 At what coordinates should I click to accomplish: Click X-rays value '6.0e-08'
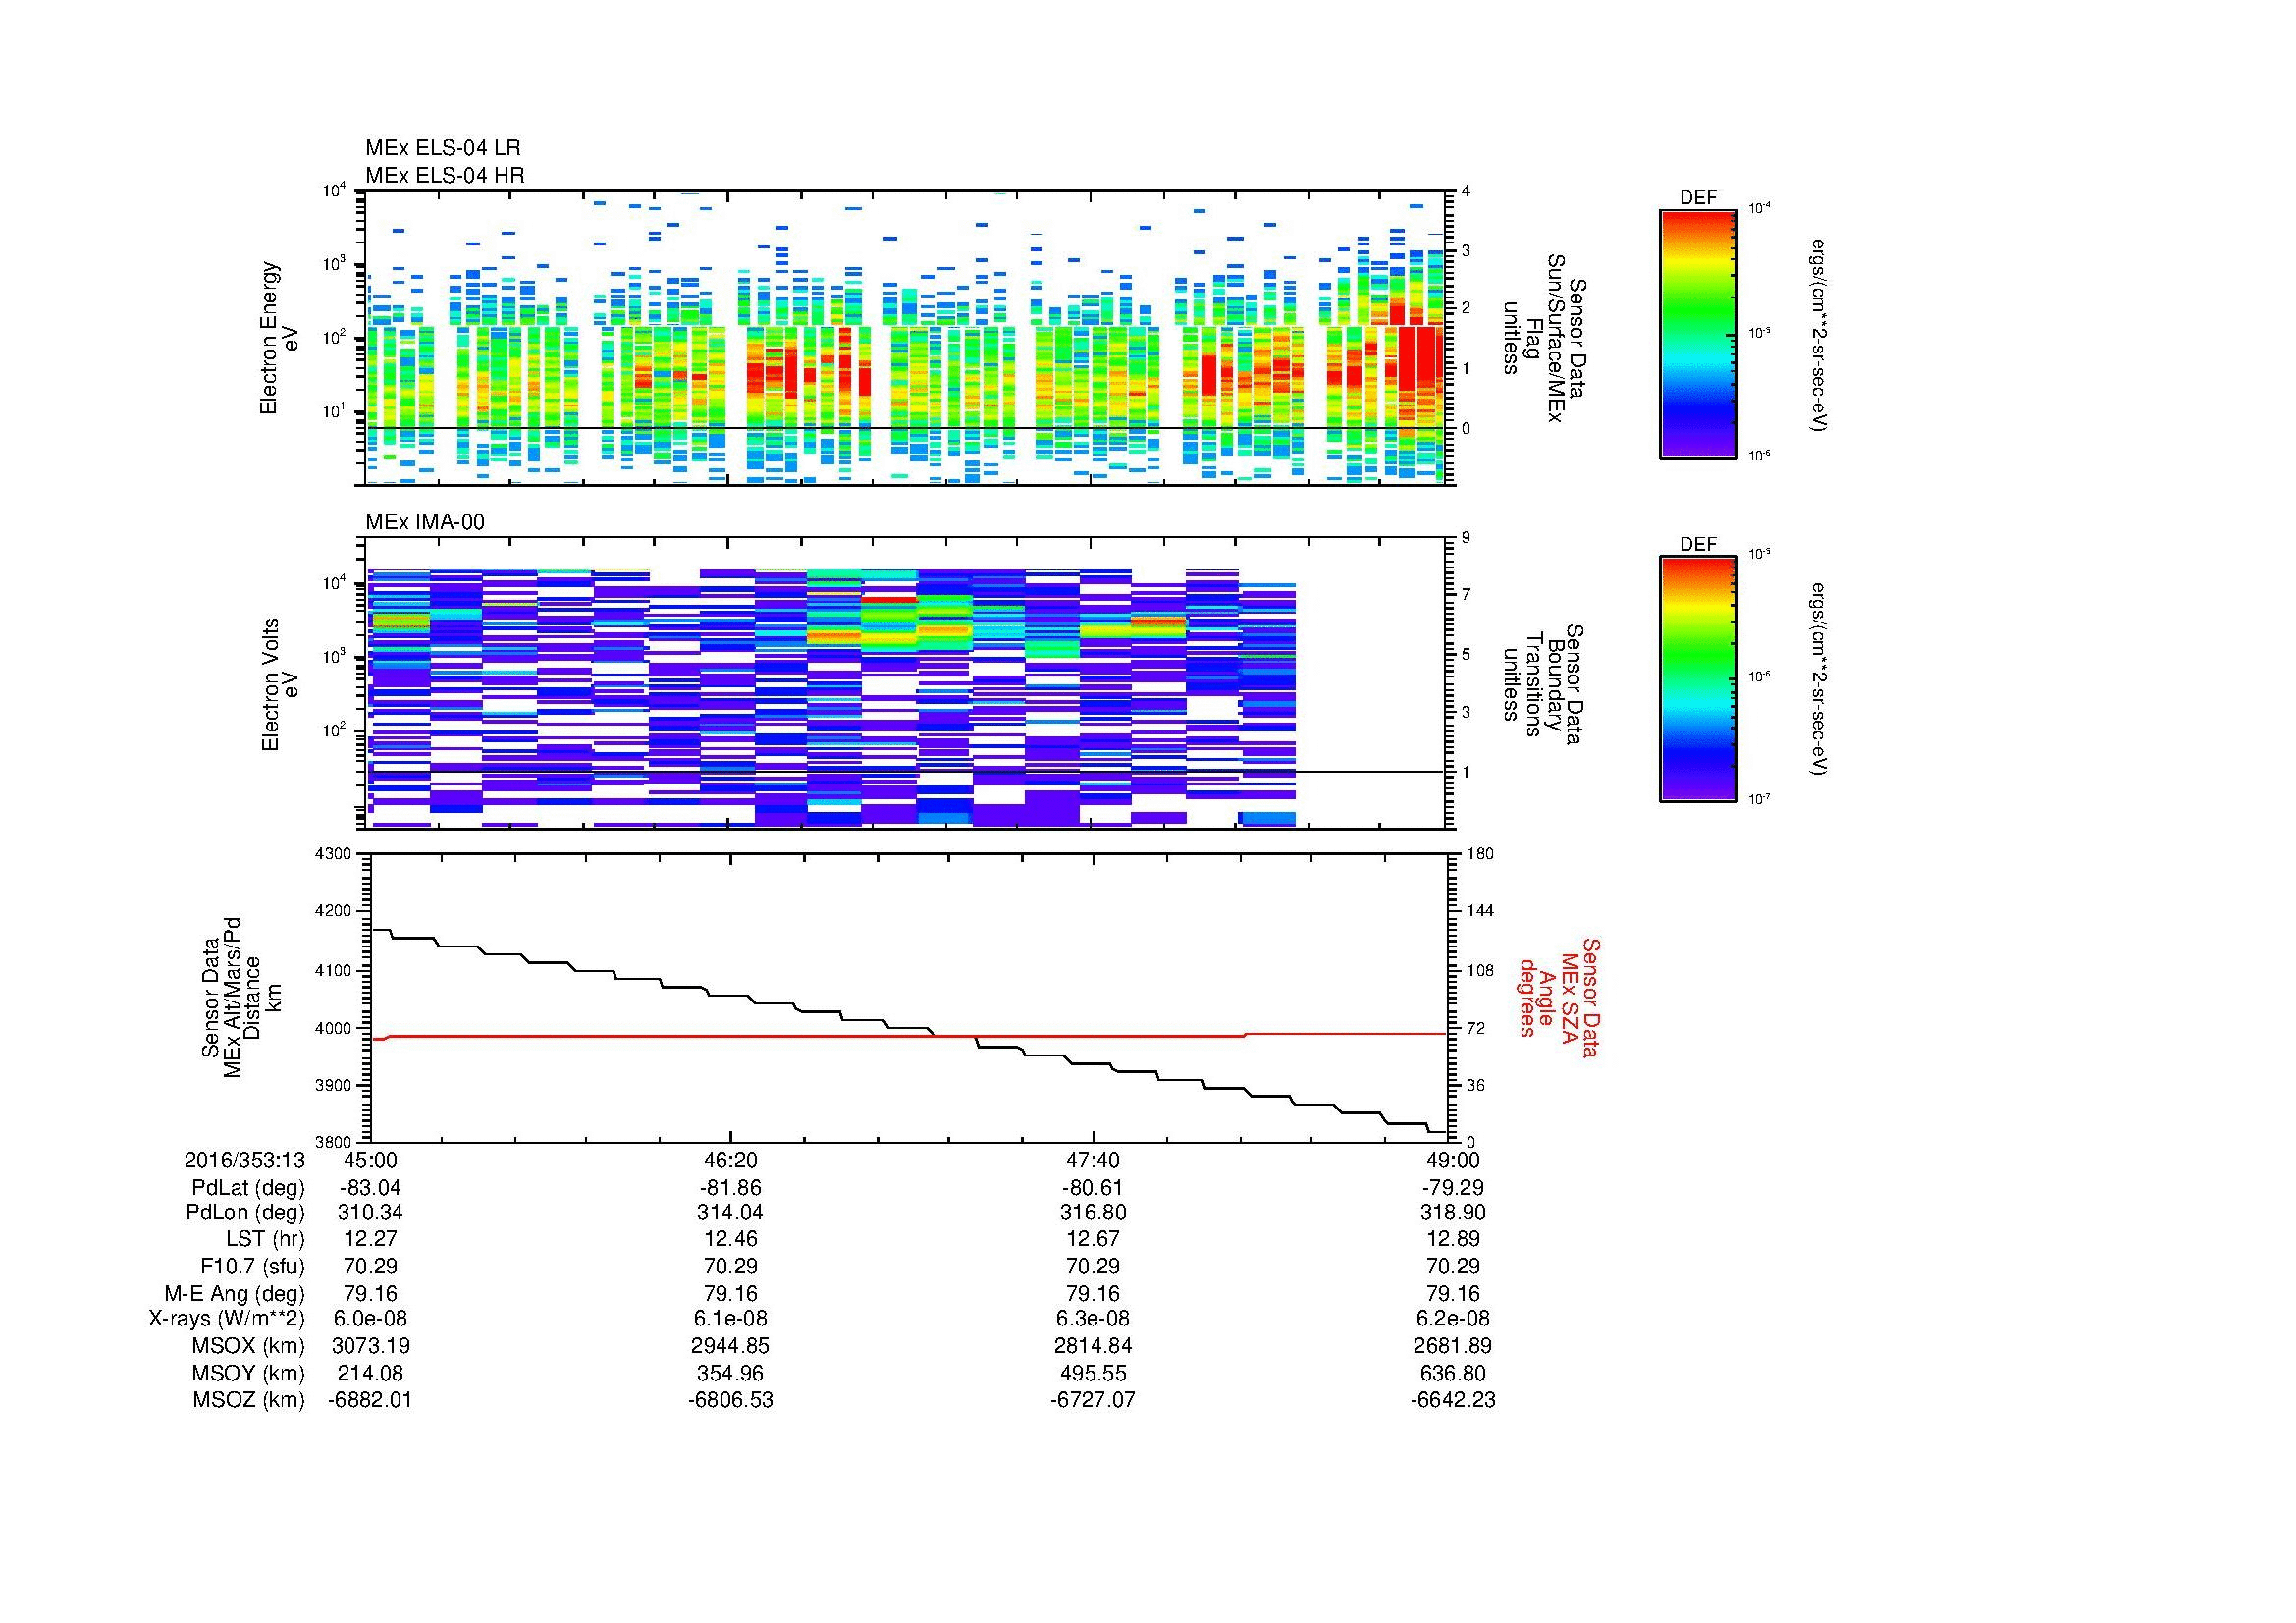(x=370, y=1319)
